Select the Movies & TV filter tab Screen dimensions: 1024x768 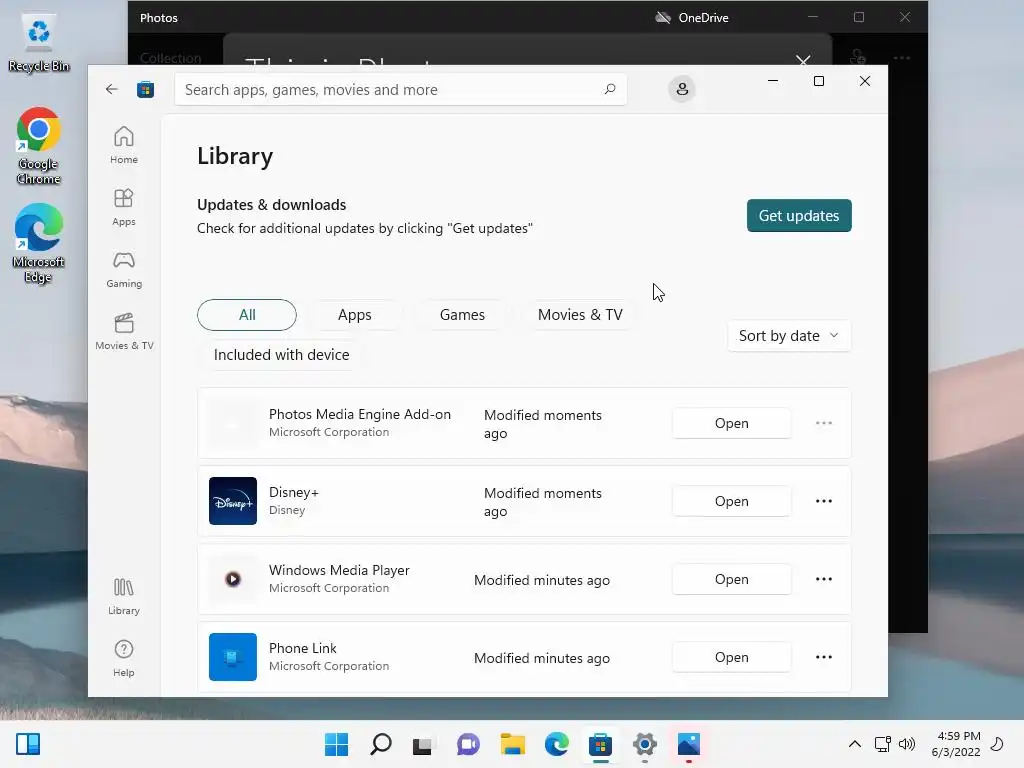click(x=580, y=315)
